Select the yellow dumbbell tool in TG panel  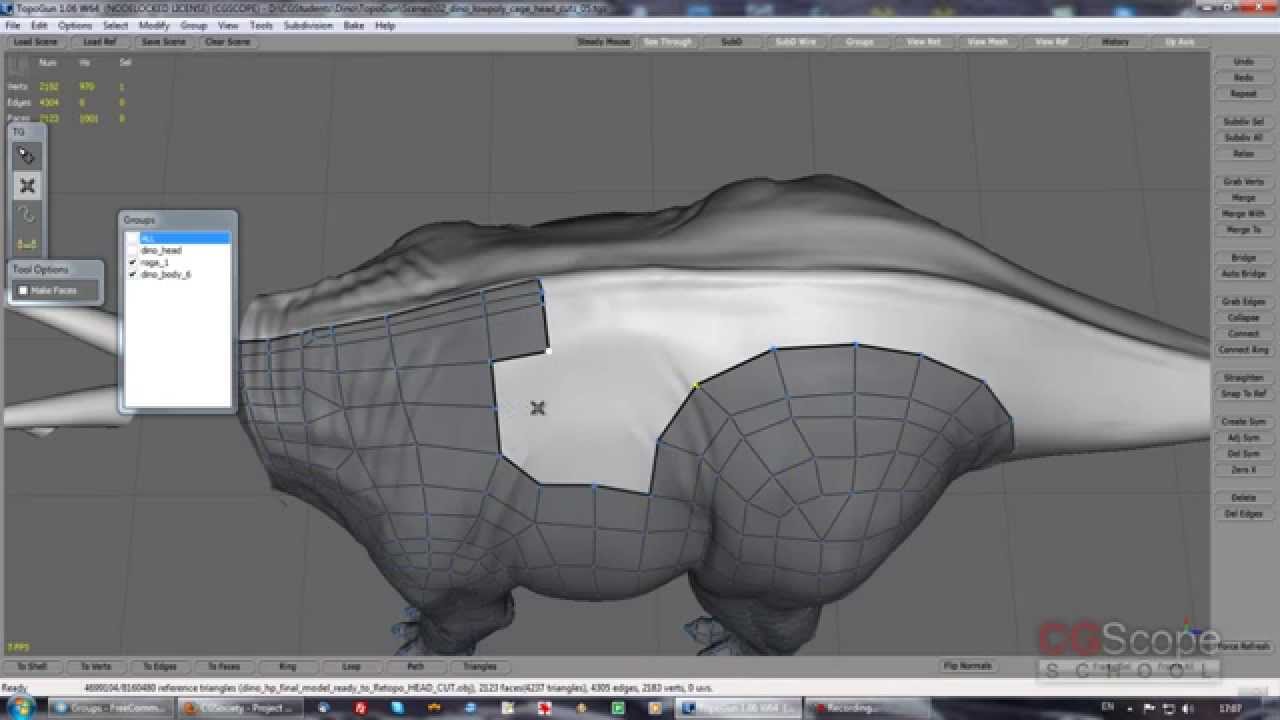pyautogui.click(x=27, y=244)
